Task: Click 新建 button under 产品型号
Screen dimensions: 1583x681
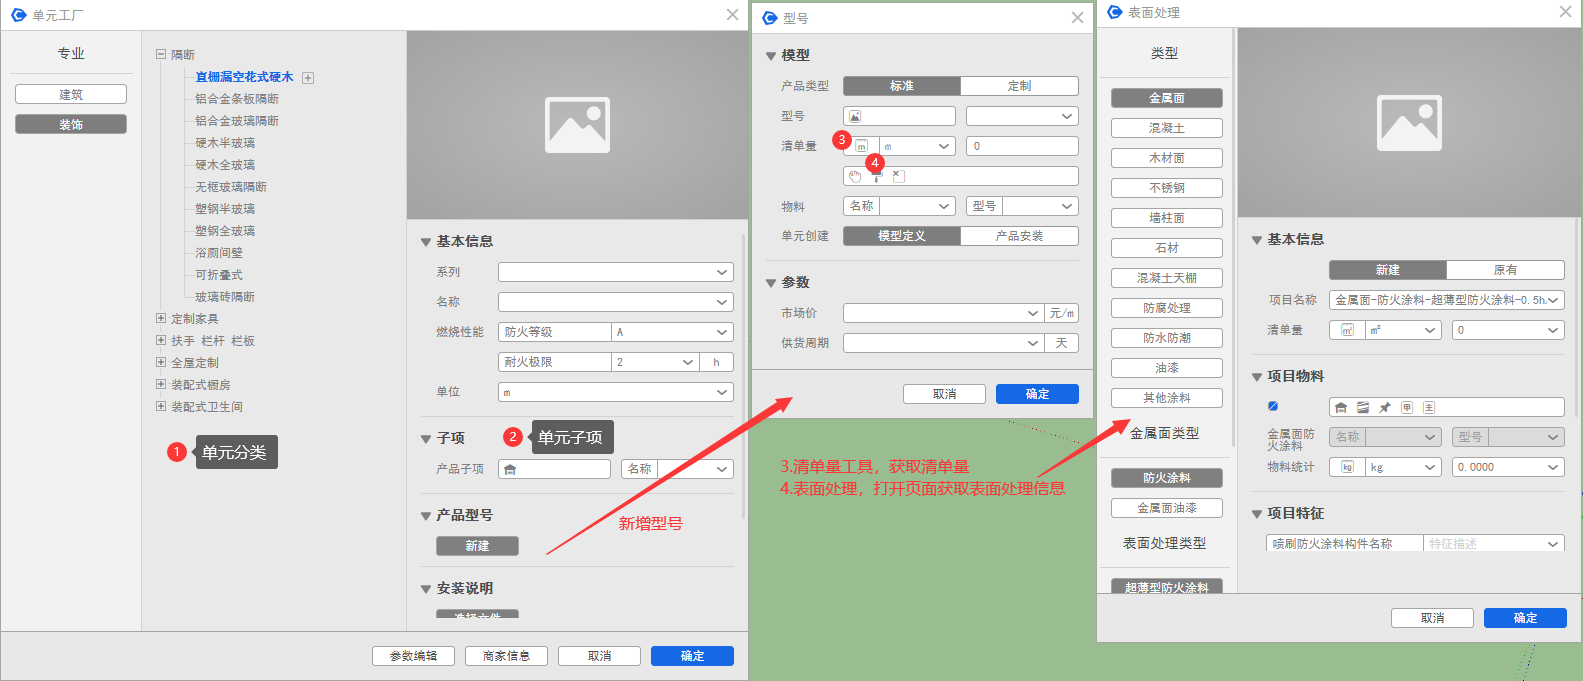Action: (x=477, y=546)
